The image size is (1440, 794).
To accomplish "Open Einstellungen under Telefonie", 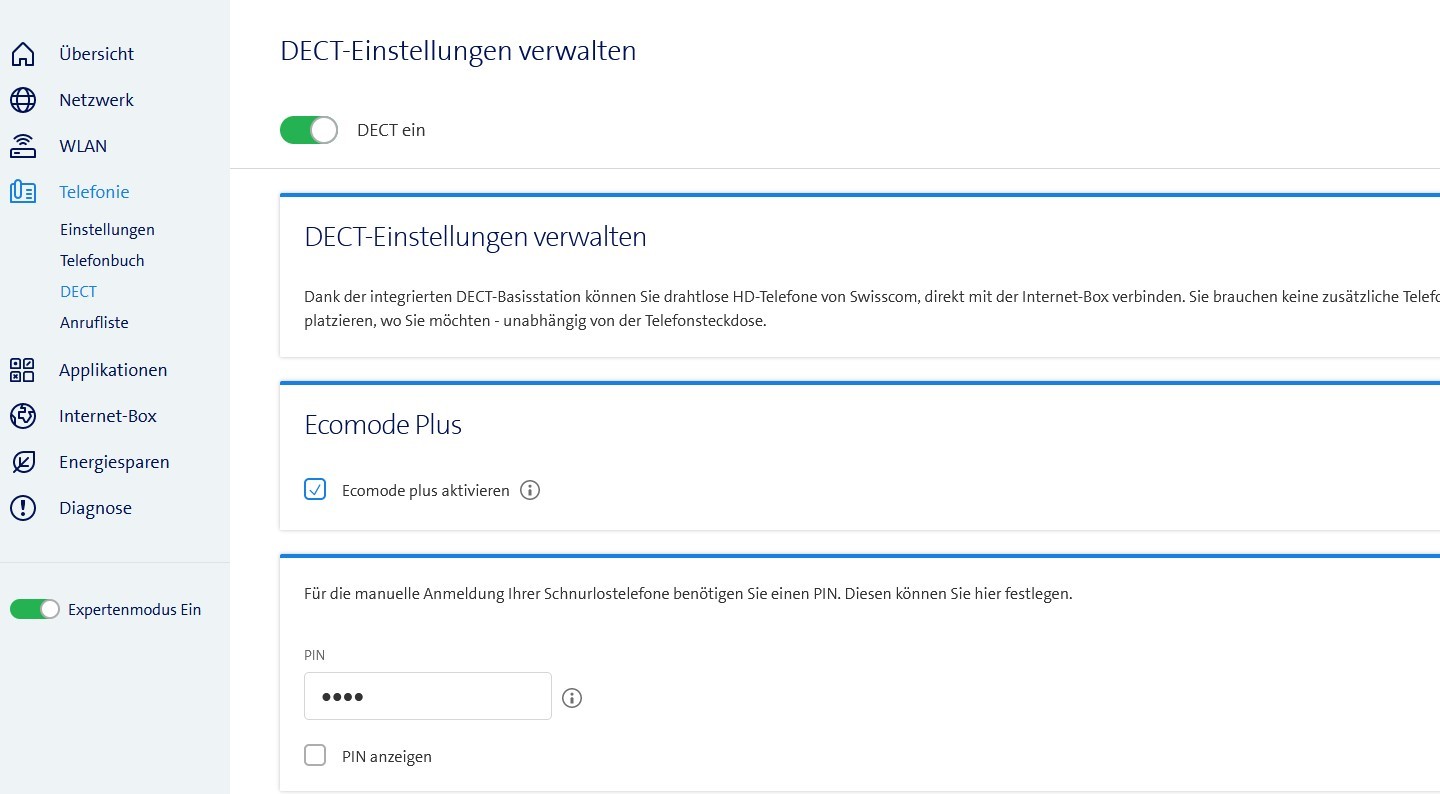I will [x=107, y=229].
